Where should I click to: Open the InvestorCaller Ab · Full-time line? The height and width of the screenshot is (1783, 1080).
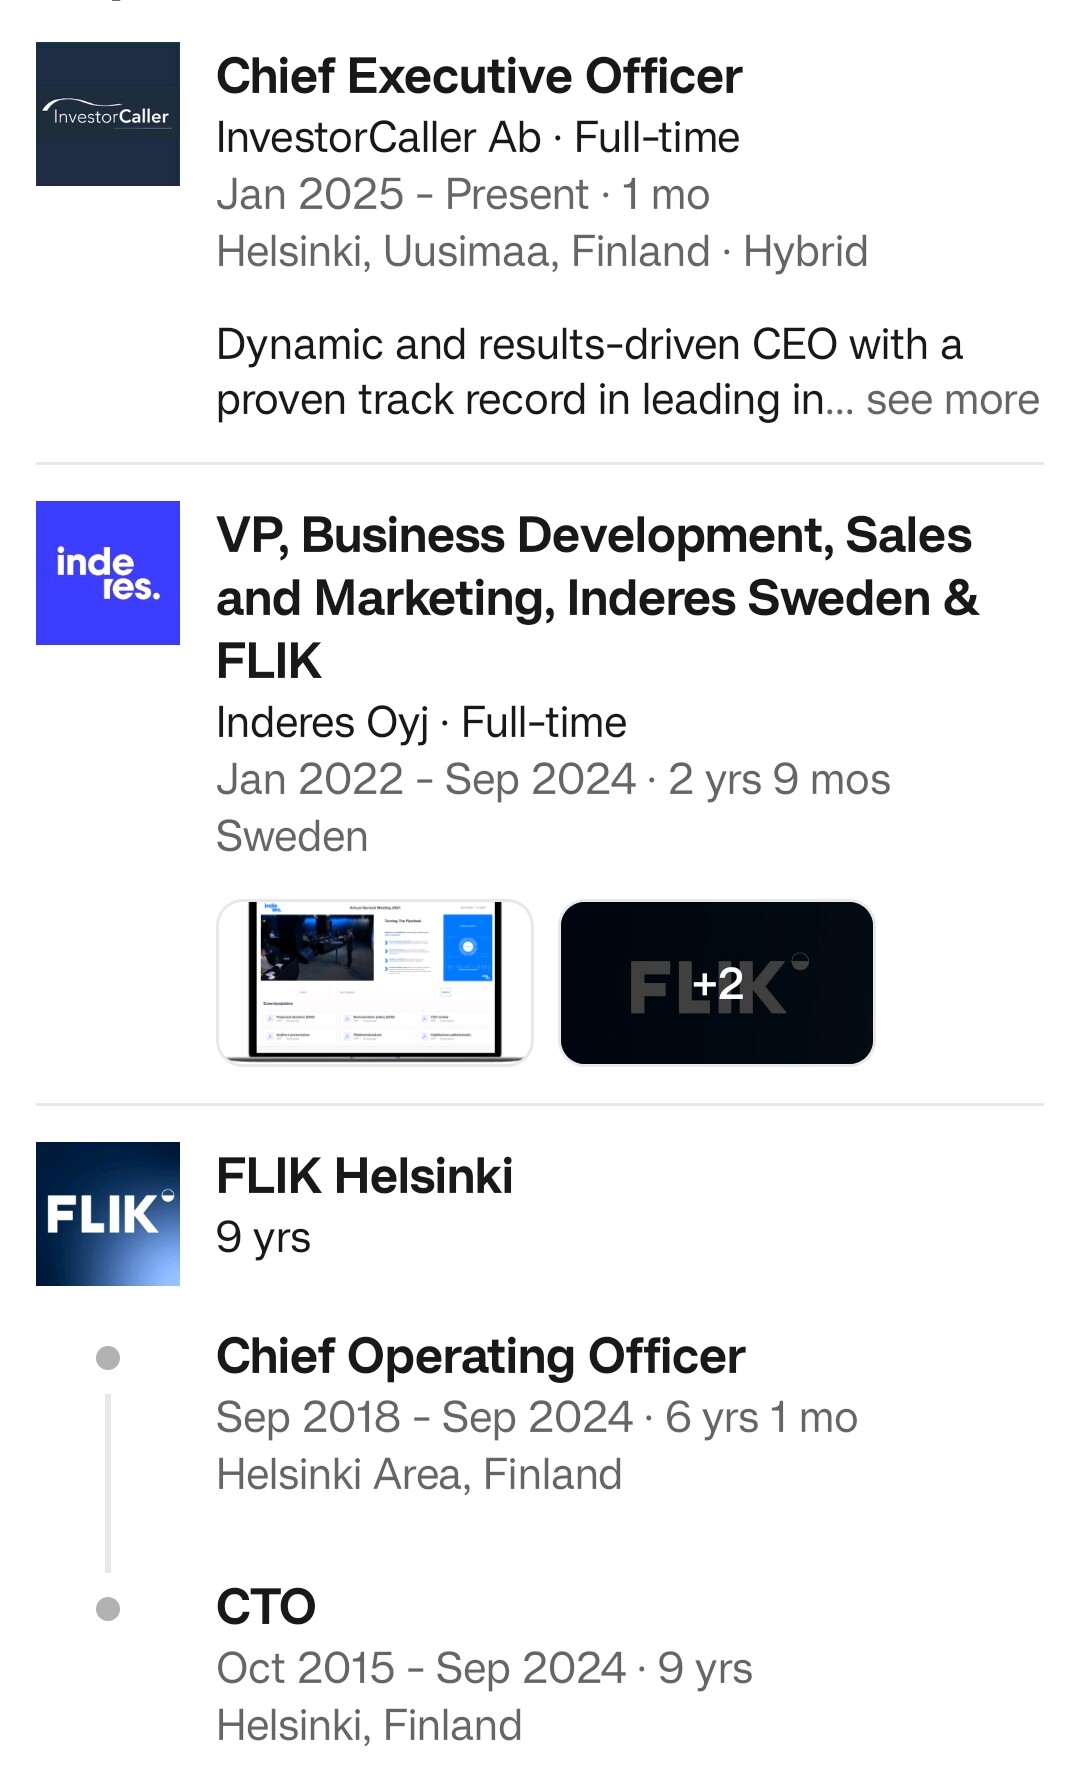477,138
